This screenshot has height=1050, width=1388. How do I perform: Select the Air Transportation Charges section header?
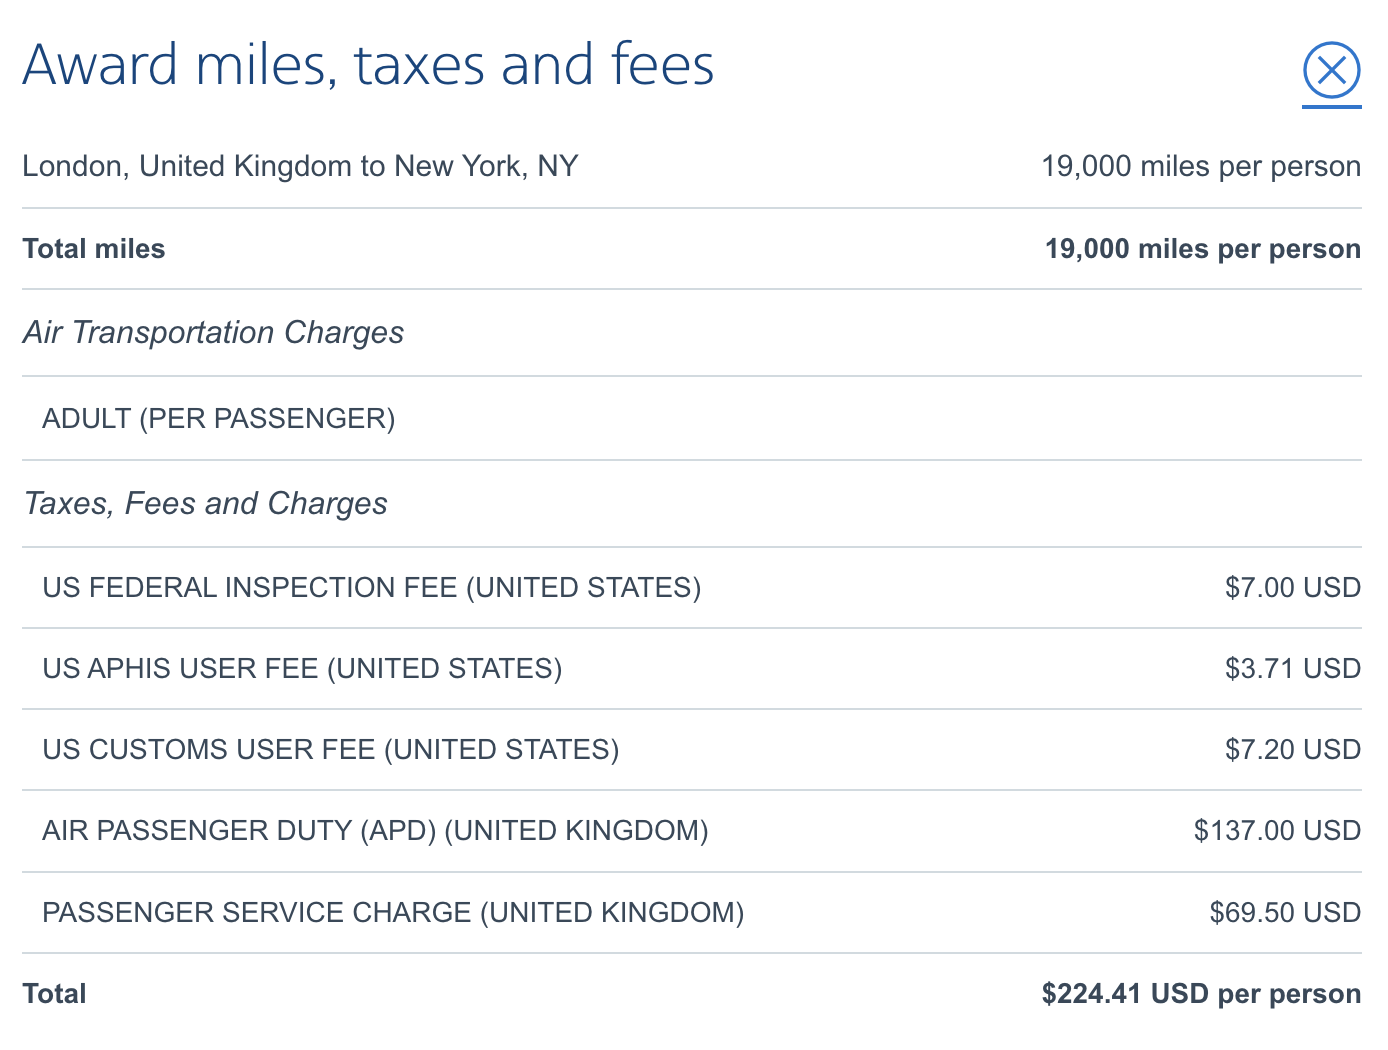pos(213,333)
